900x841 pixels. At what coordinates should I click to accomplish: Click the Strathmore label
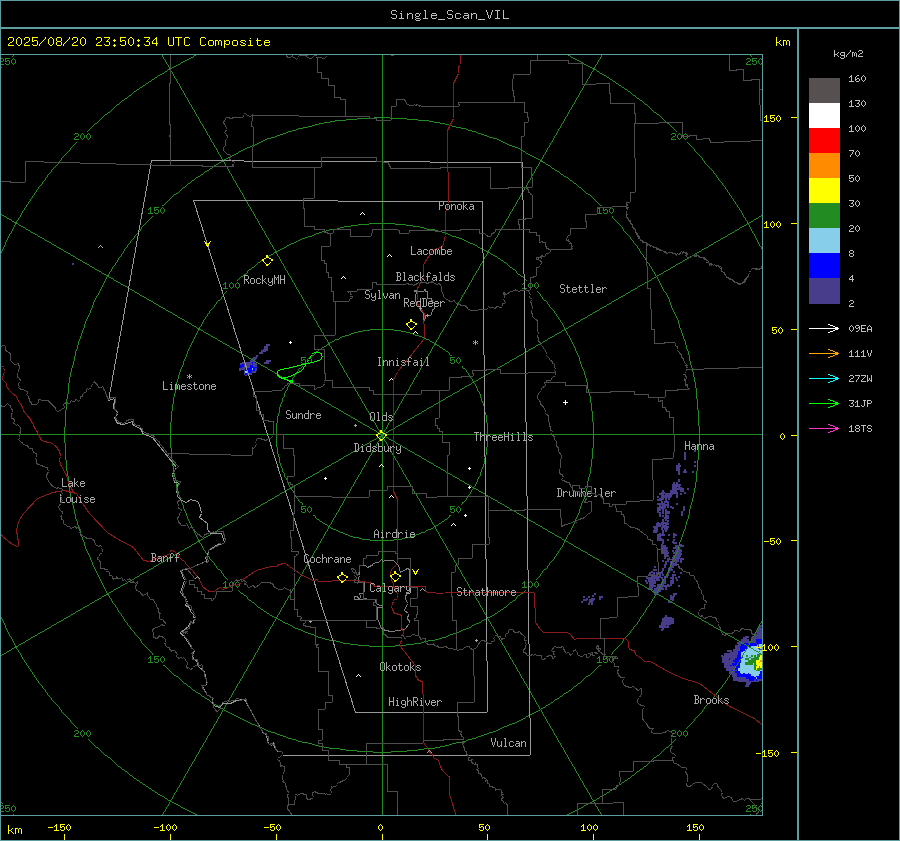tap(486, 592)
